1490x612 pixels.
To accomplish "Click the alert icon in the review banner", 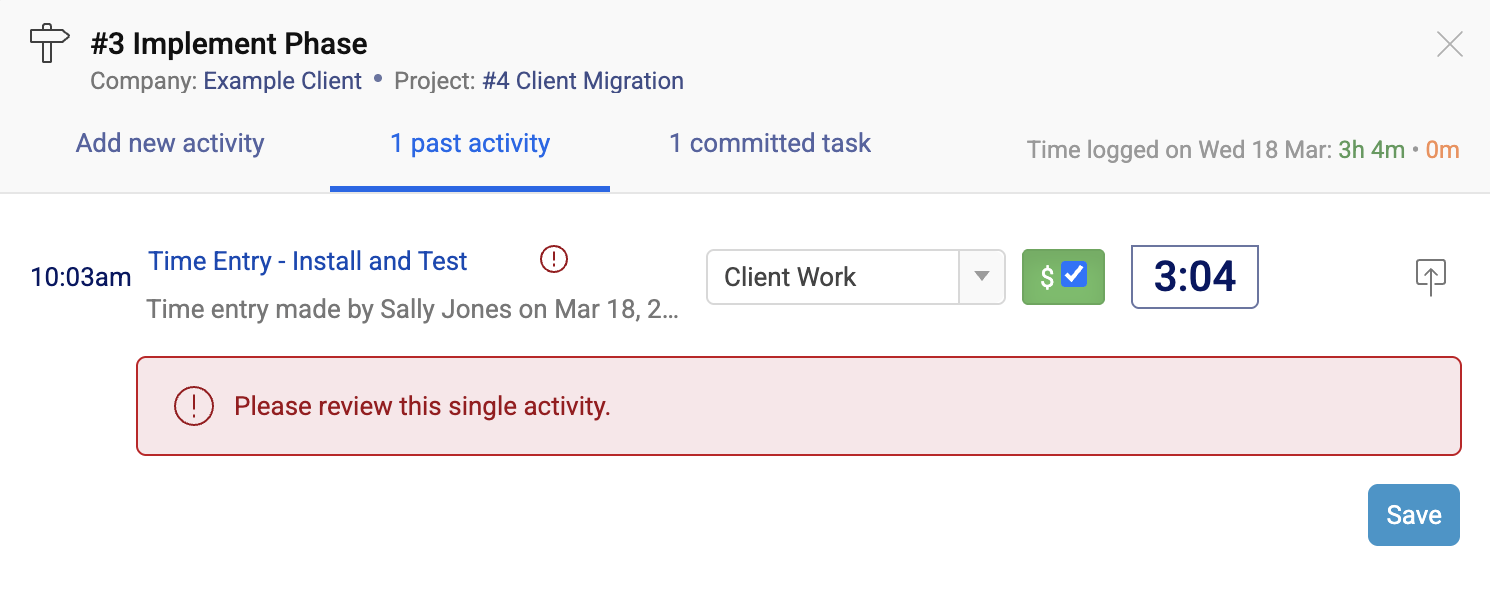I will (194, 406).
